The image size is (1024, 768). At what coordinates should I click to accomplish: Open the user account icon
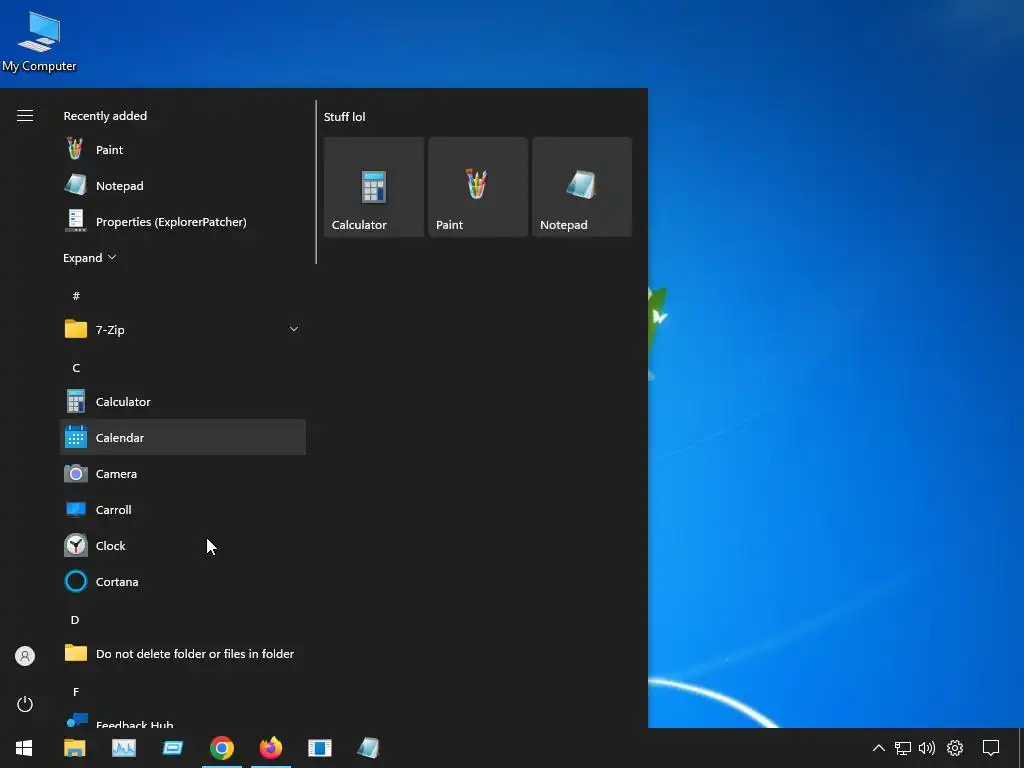[x=25, y=656]
